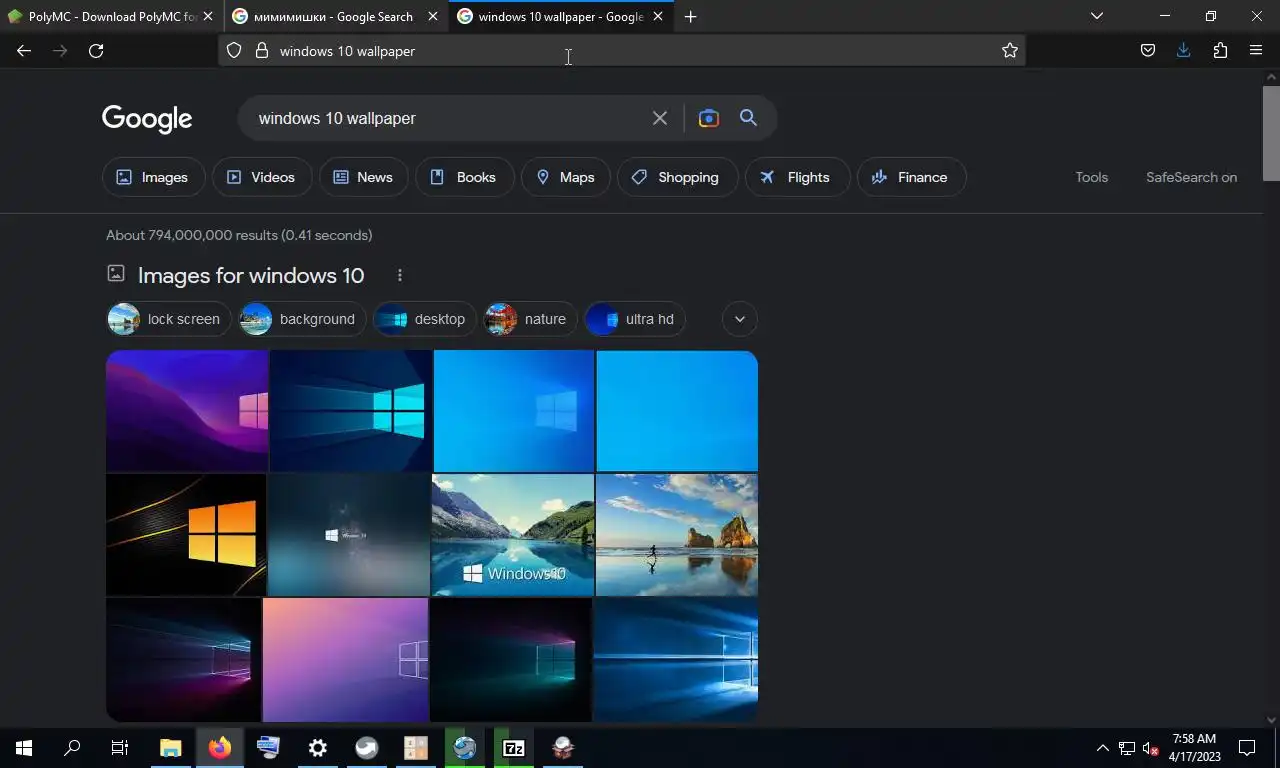This screenshot has width=1280, height=768.
Task: Expand more image filter chips
Action: [740, 319]
